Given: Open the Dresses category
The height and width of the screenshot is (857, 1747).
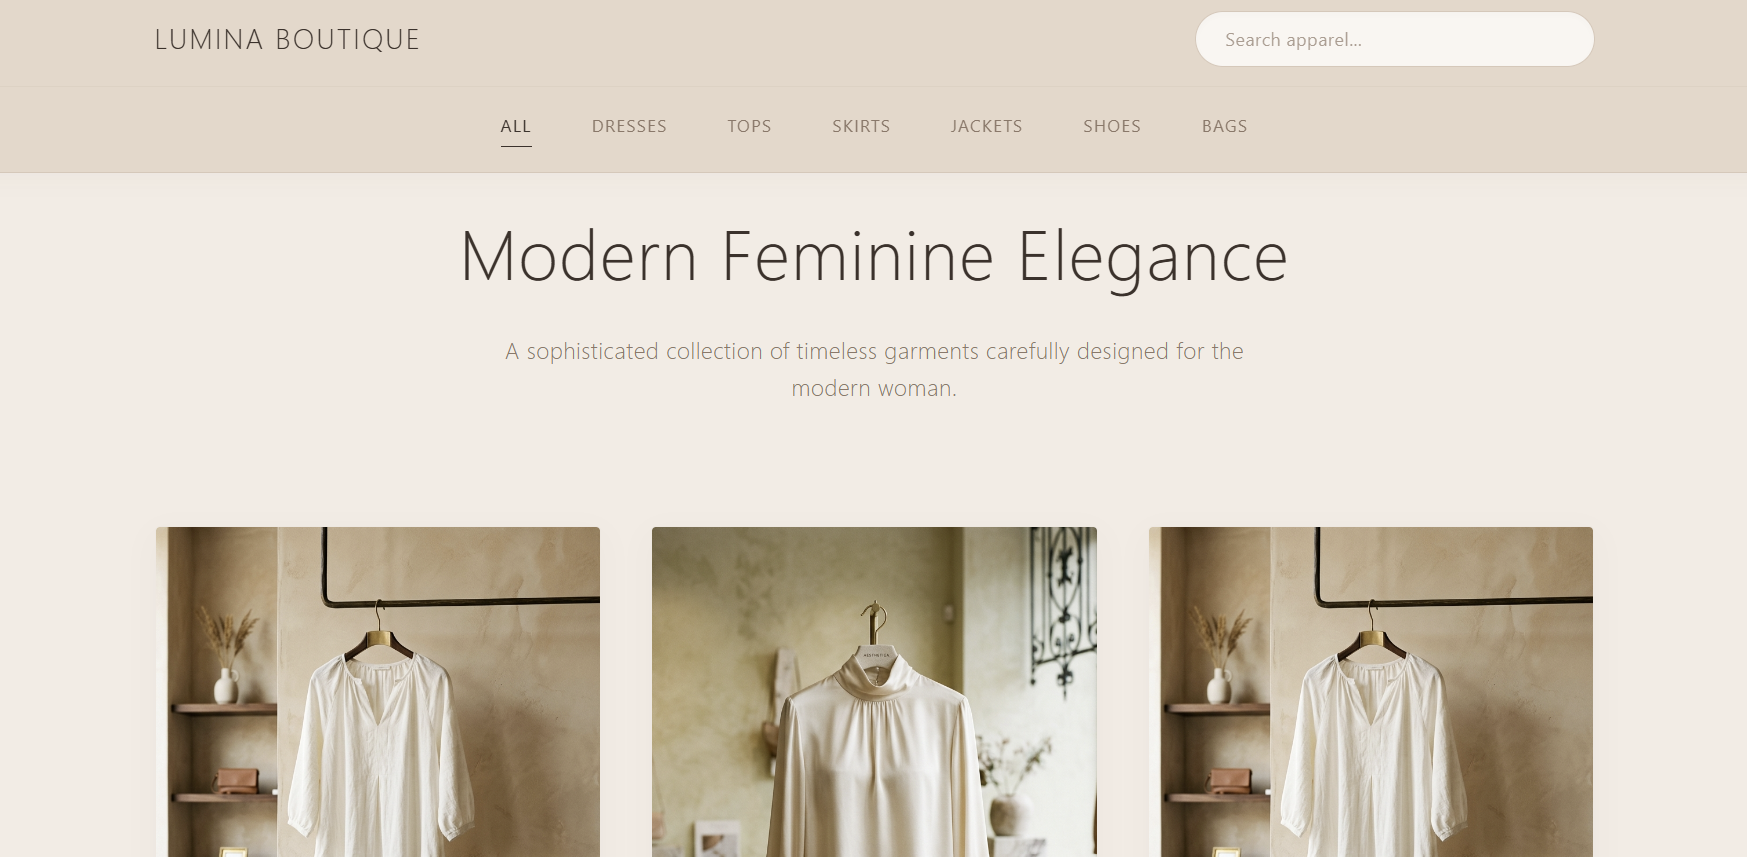Looking at the screenshot, I should (x=629, y=126).
